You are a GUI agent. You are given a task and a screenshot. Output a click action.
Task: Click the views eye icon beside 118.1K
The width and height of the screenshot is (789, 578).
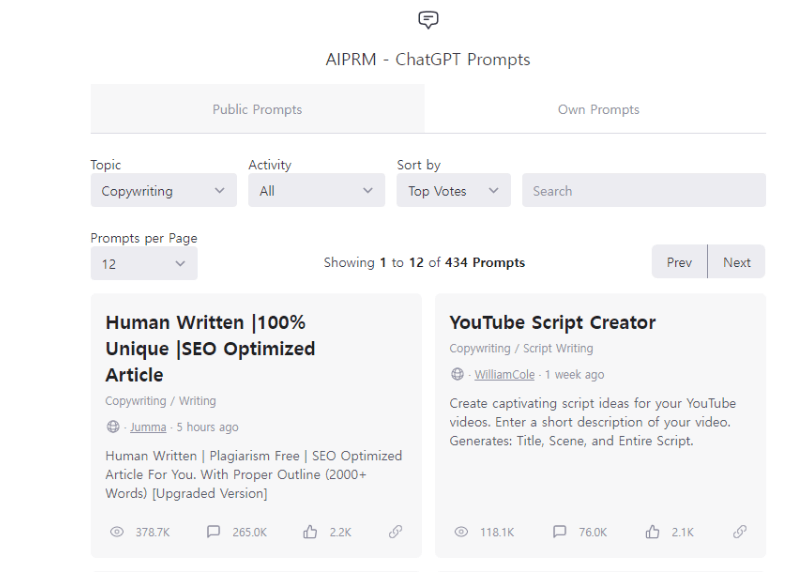click(461, 532)
